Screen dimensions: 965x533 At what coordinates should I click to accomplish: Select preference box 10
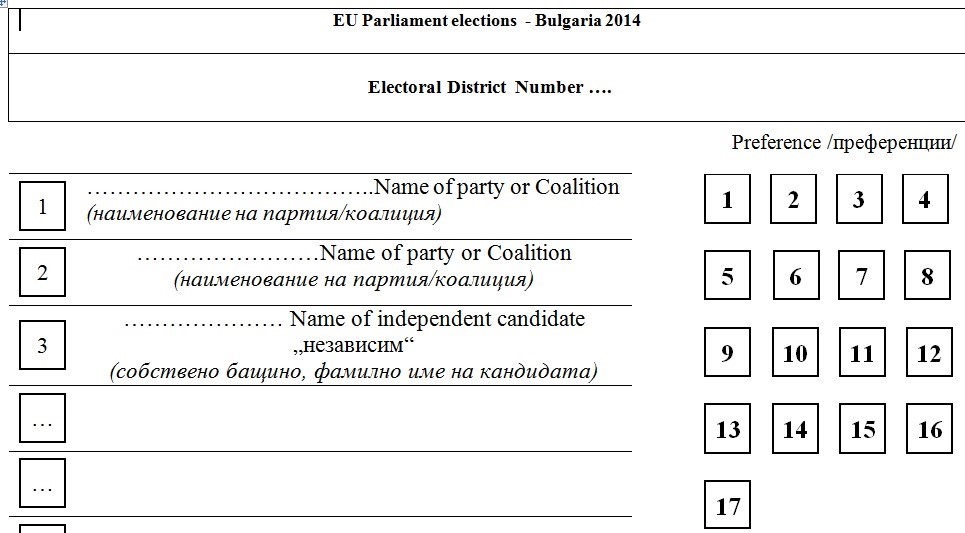click(x=795, y=352)
